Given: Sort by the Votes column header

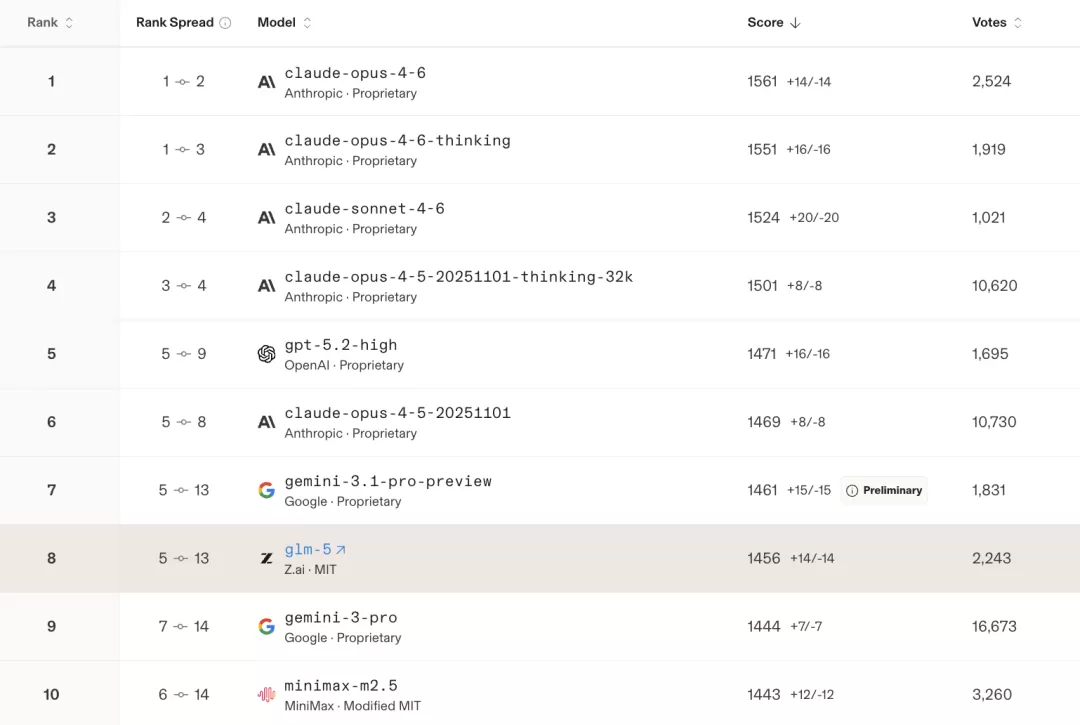Looking at the screenshot, I should (997, 23).
